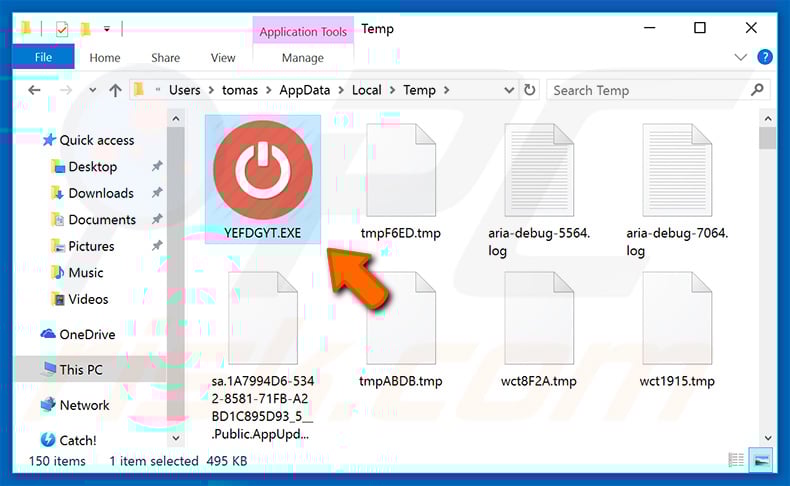
Task: Select the tmpF6ED.tmp file icon
Action: (x=401, y=170)
